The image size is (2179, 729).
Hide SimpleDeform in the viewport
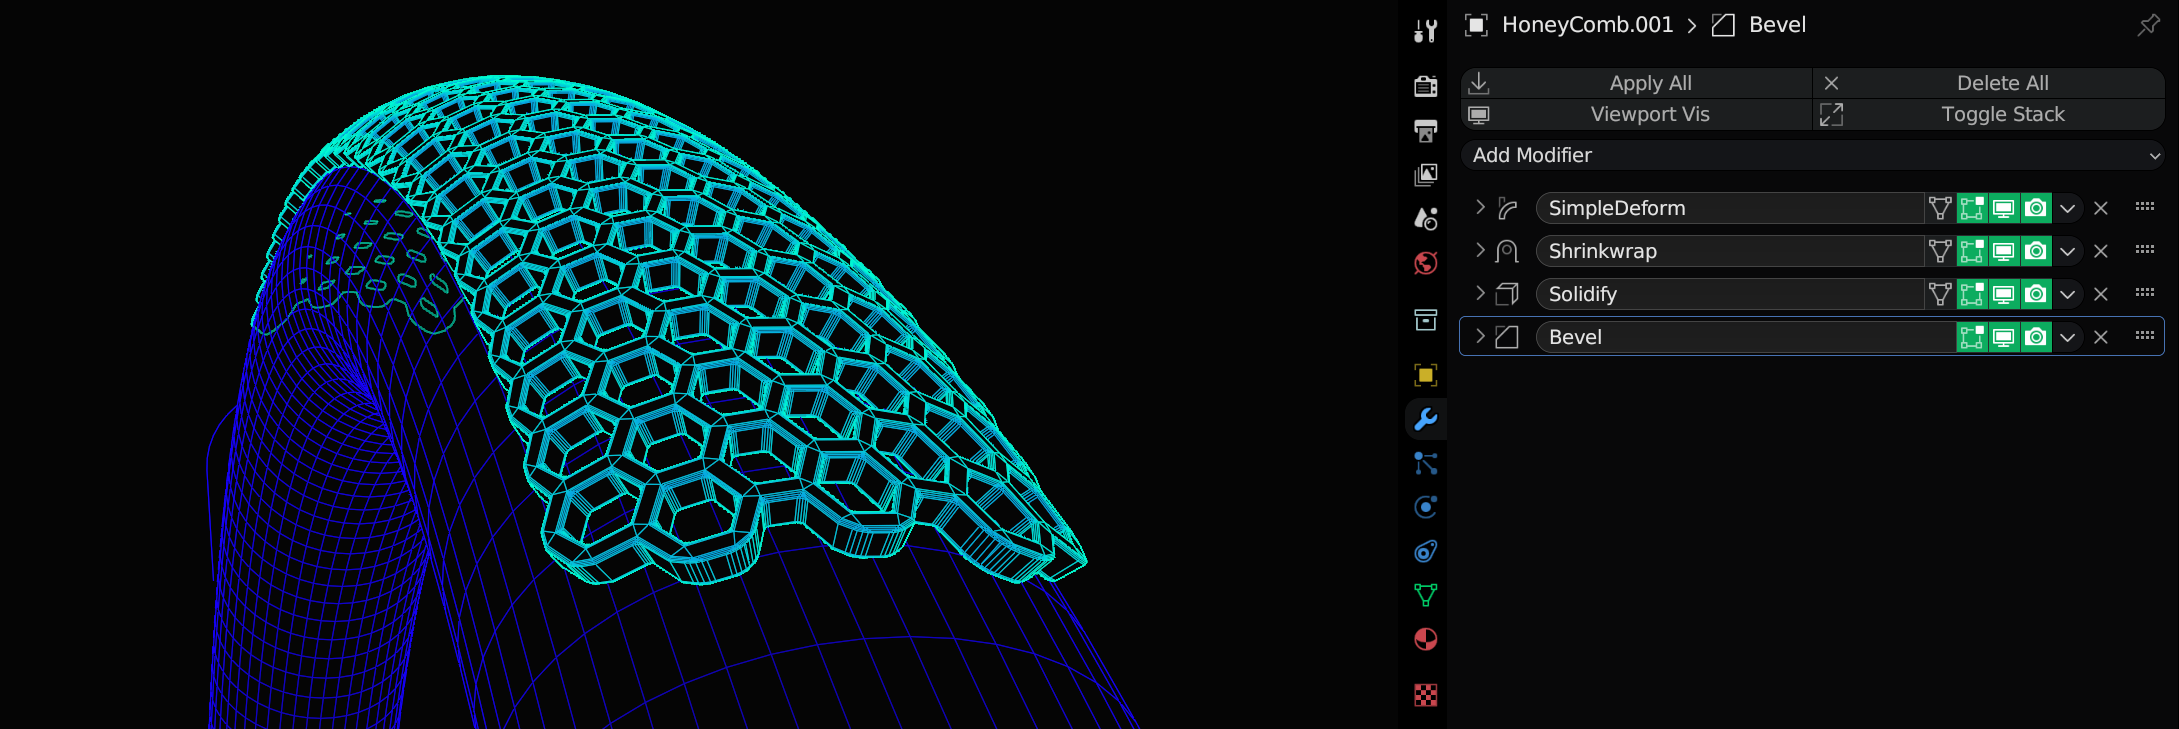tap(2004, 208)
